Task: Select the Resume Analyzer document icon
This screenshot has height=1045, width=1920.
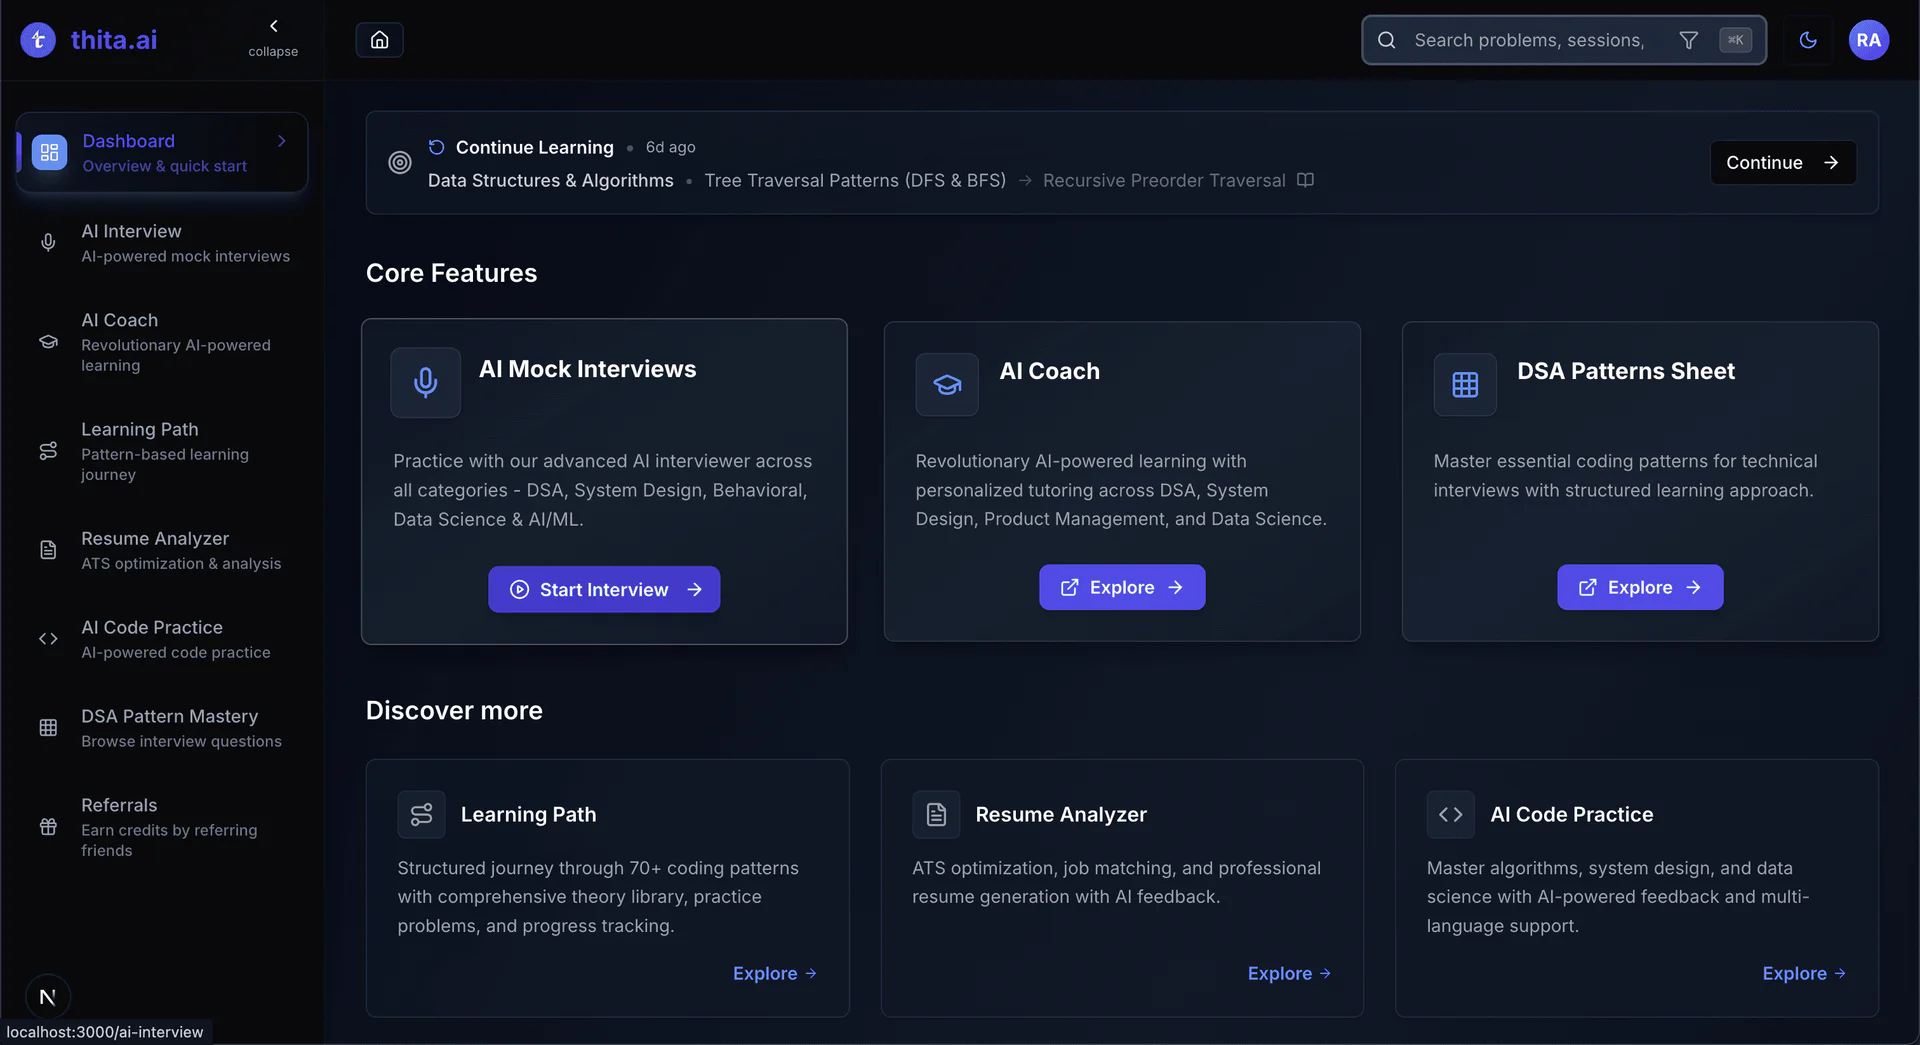Action: (49, 549)
